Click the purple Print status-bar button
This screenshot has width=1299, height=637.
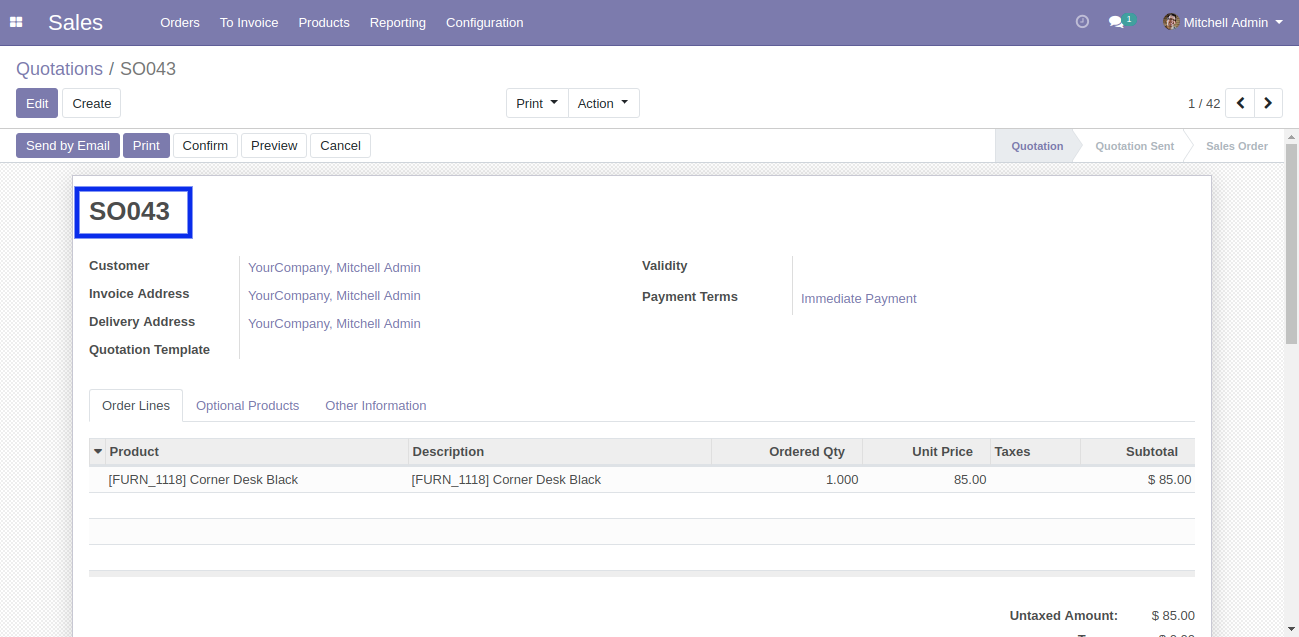click(x=146, y=146)
